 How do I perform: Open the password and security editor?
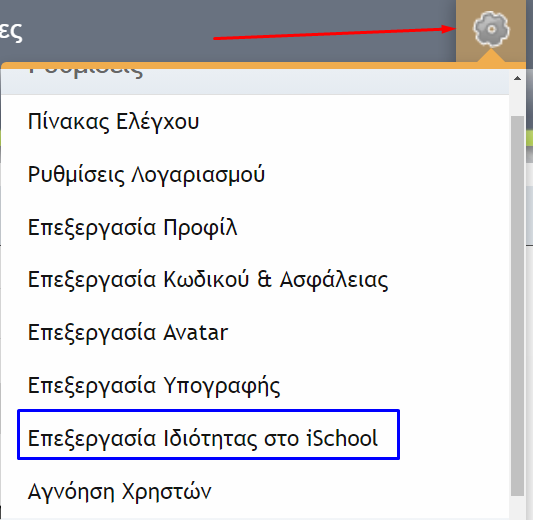coord(208,280)
